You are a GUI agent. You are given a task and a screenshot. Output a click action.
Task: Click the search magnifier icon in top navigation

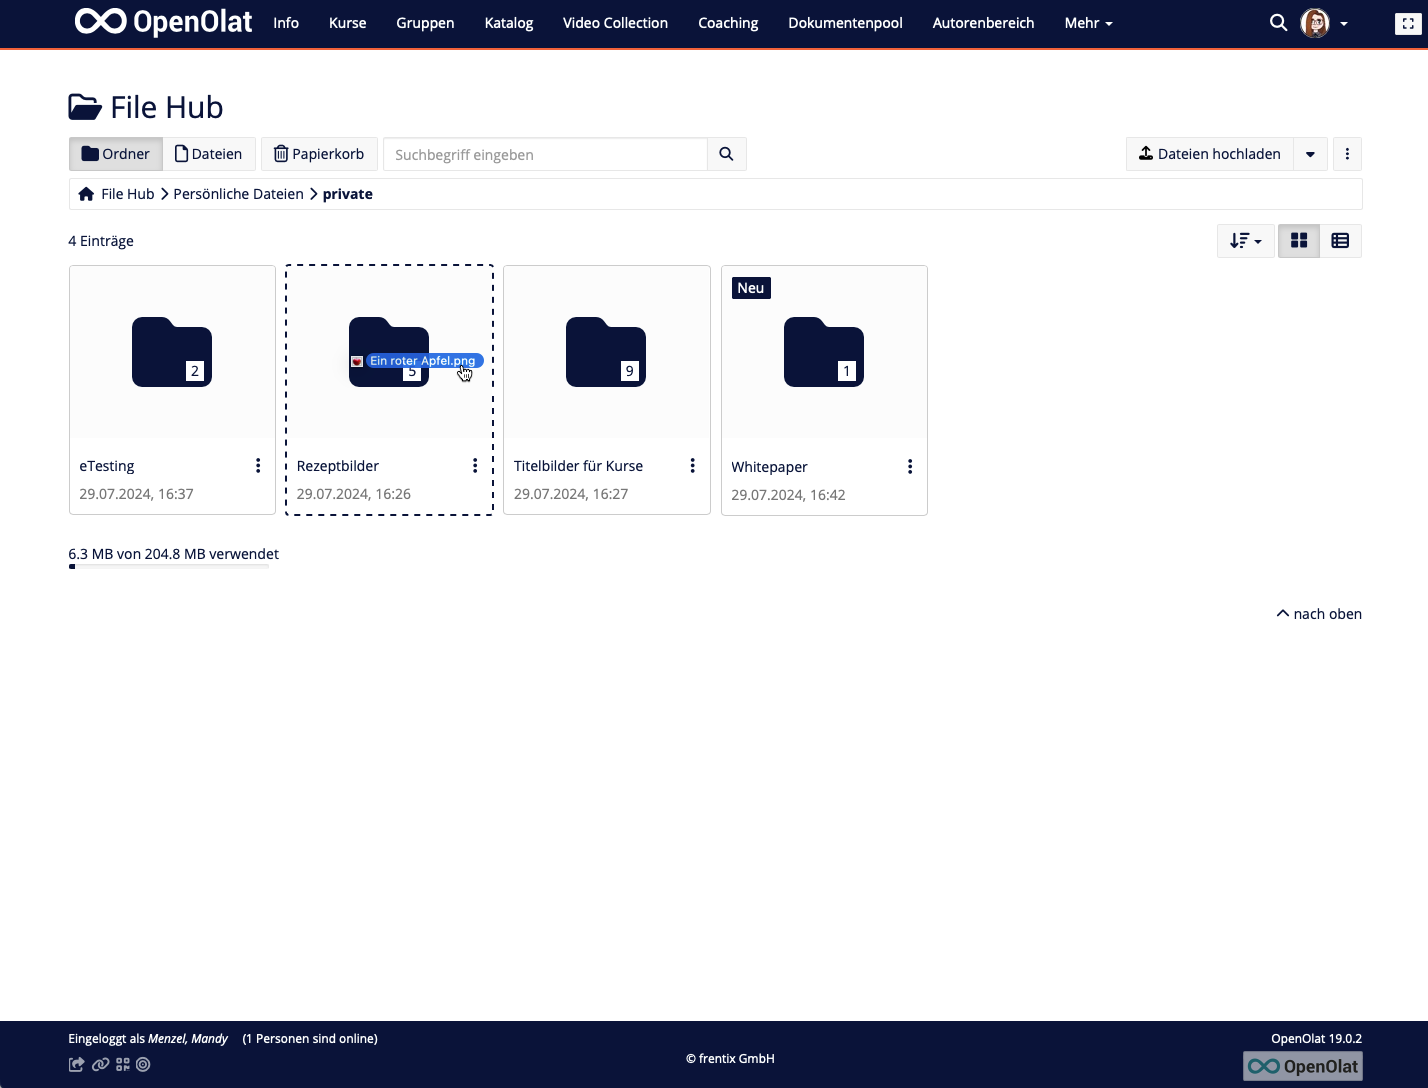[x=1278, y=22]
